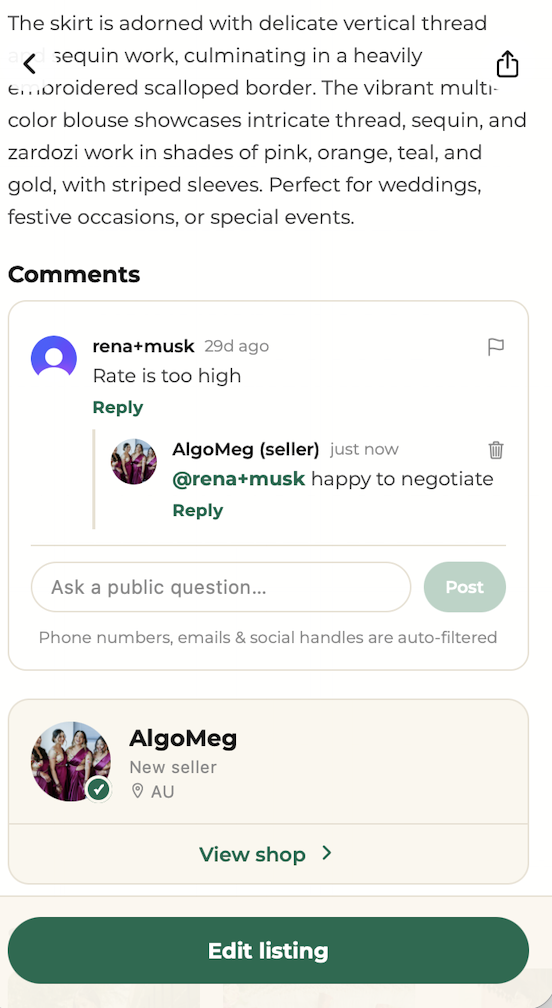Image resolution: width=552 pixels, height=1008 pixels.
Task: Tap the Edit listing button
Action: [x=268, y=951]
